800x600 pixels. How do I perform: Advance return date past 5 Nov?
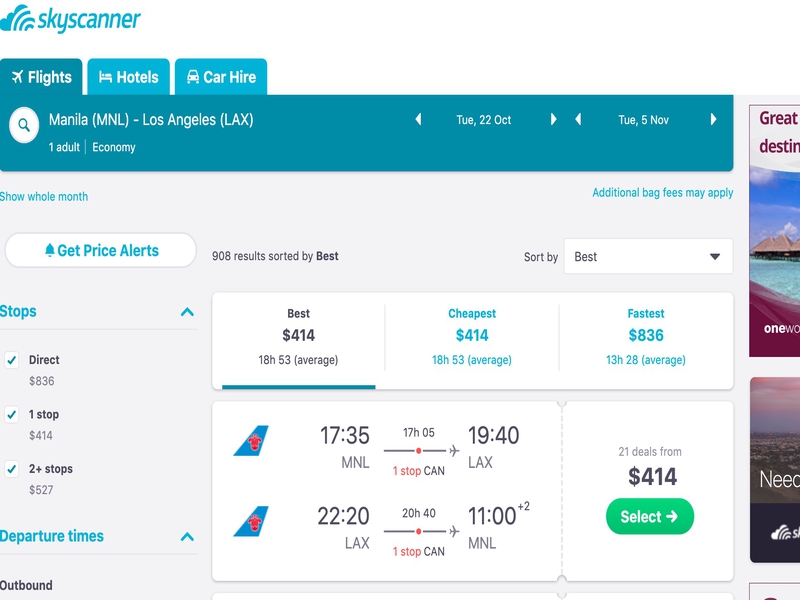[713, 119]
